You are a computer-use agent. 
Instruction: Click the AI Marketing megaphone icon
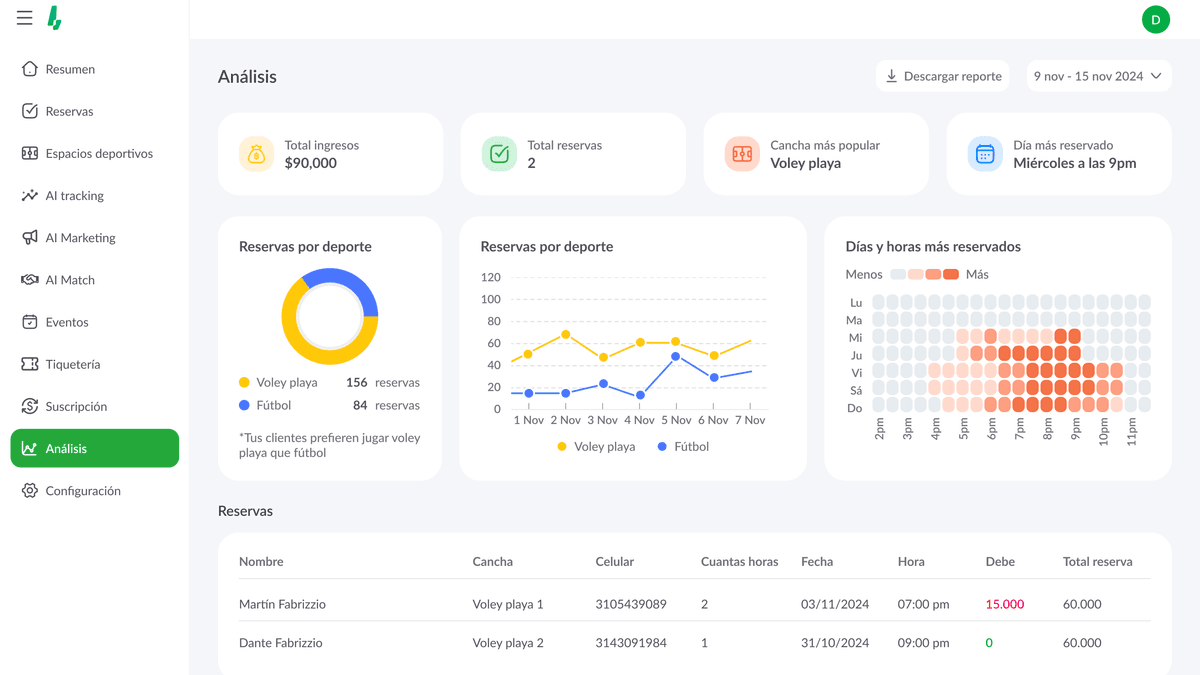tap(30, 238)
